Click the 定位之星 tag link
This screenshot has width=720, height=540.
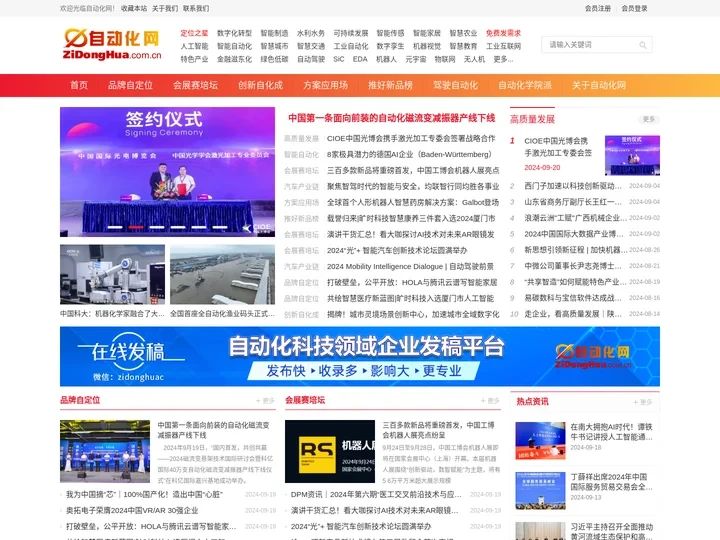pos(194,33)
